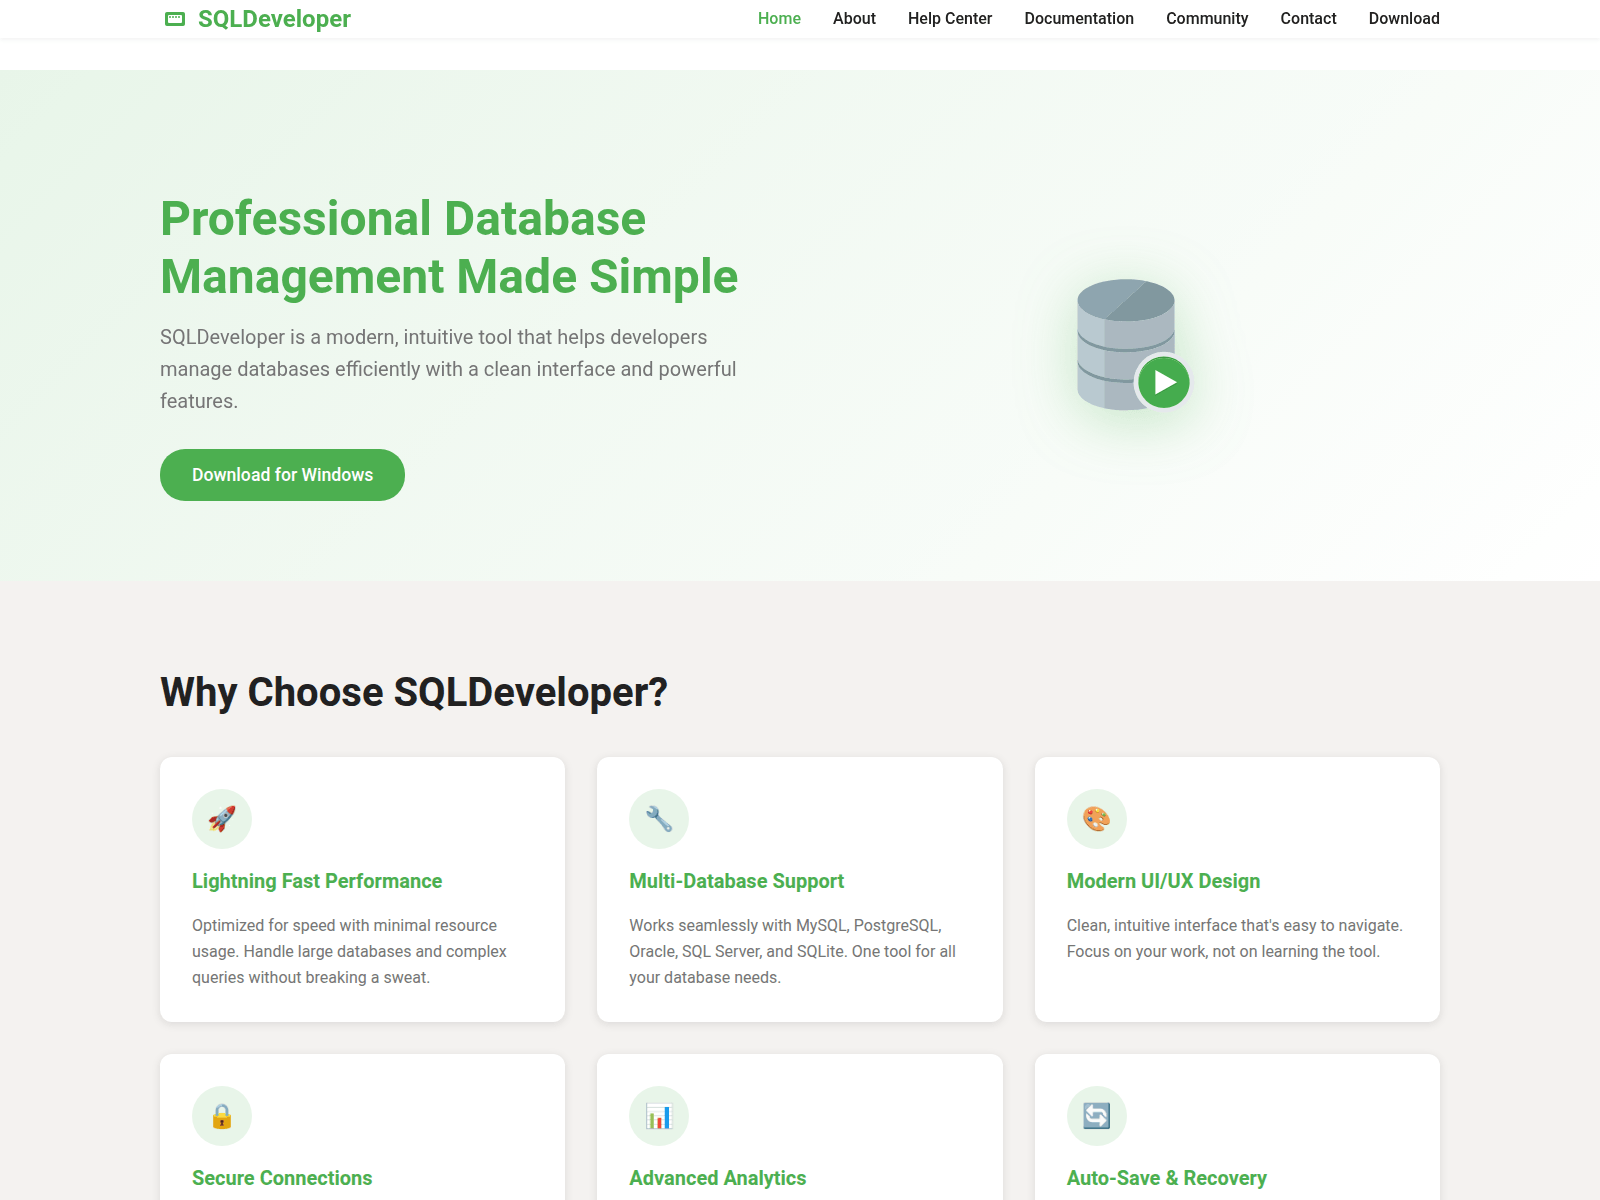The image size is (1600, 1200).
Task: Click the Auto-Save & Recovery heading
Action: pos(1166,1178)
